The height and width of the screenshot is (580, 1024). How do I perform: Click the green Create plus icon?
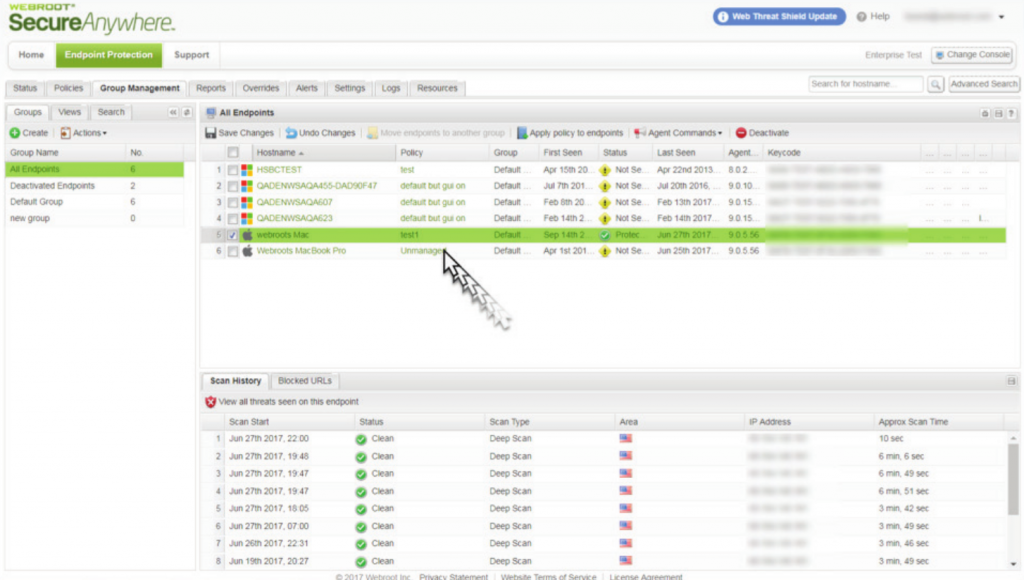coord(15,133)
